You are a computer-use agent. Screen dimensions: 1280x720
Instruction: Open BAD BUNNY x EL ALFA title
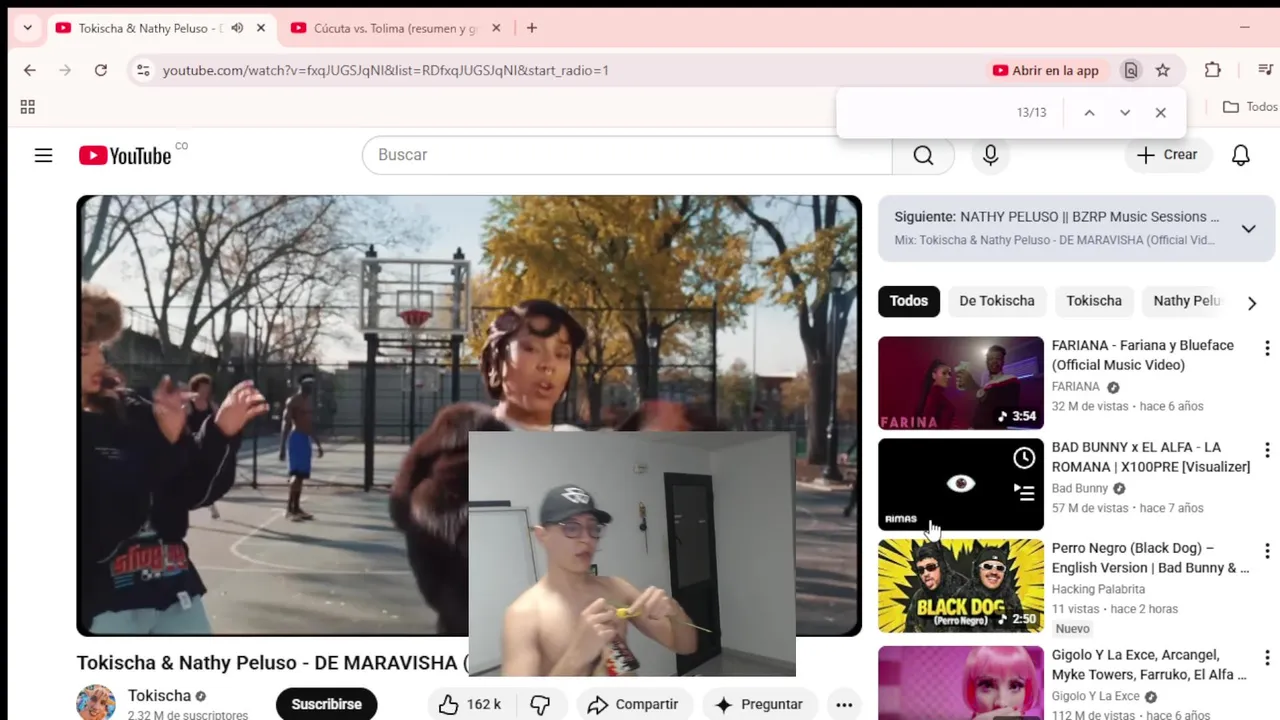tap(1151, 457)
